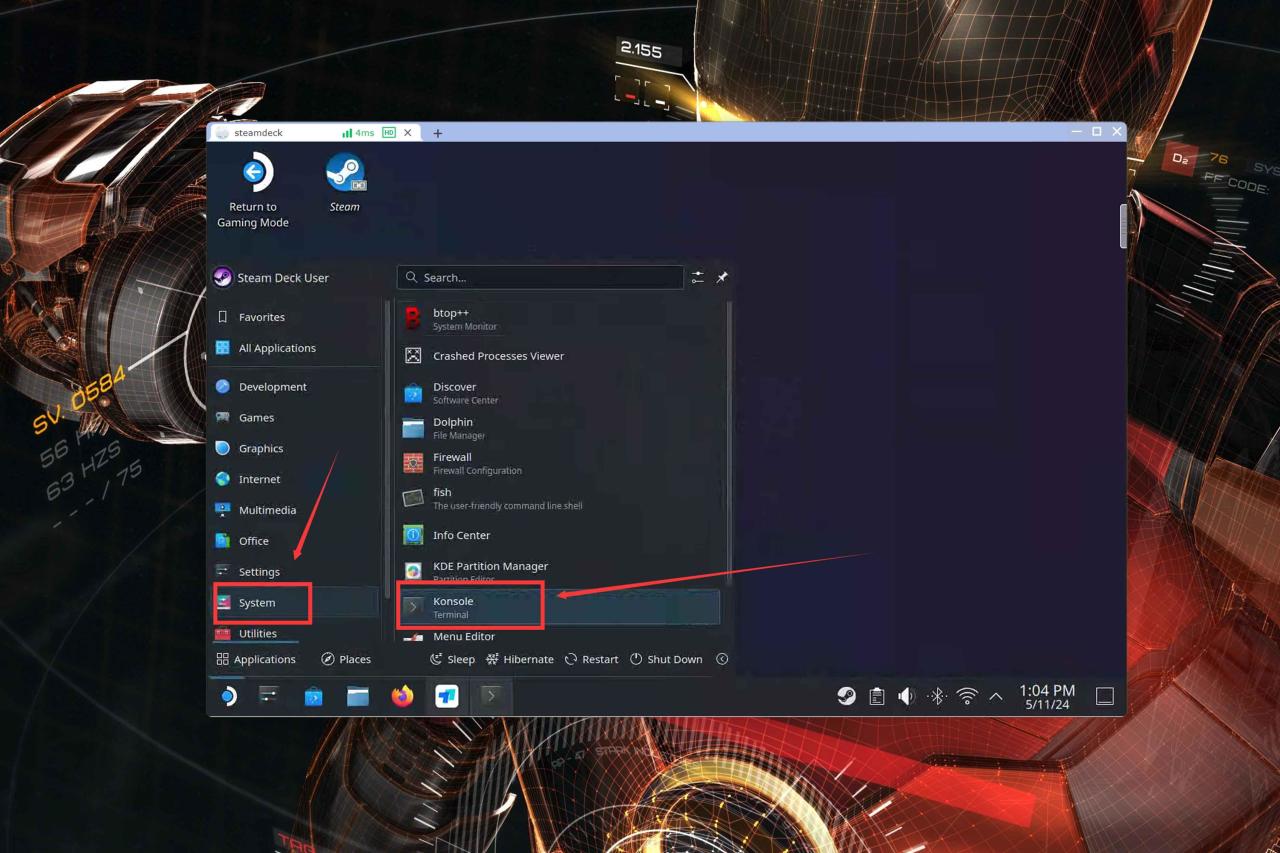The height and width of the screenshot is (853, 1280).
Task: Open the Bluetooth tray icon
Action: (937, 696)
